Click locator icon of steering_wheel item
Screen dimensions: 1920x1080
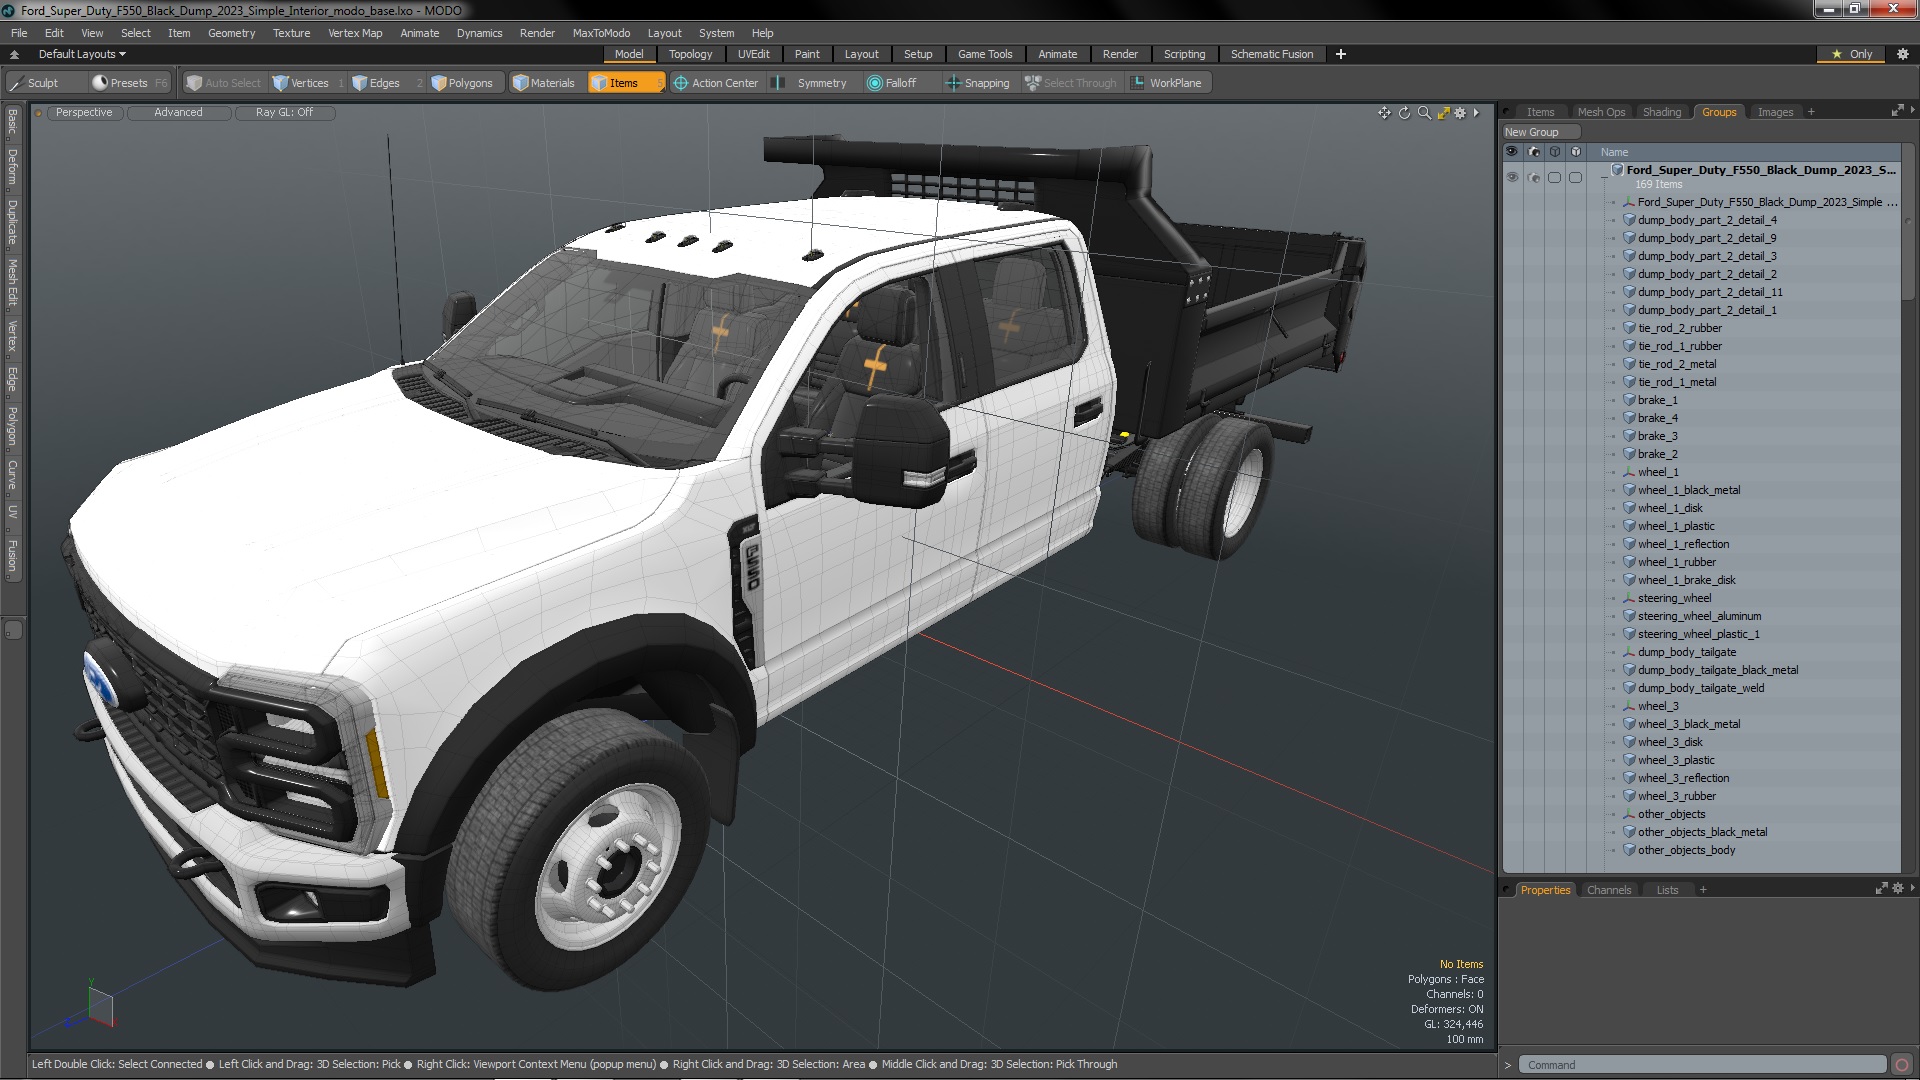1629,598
